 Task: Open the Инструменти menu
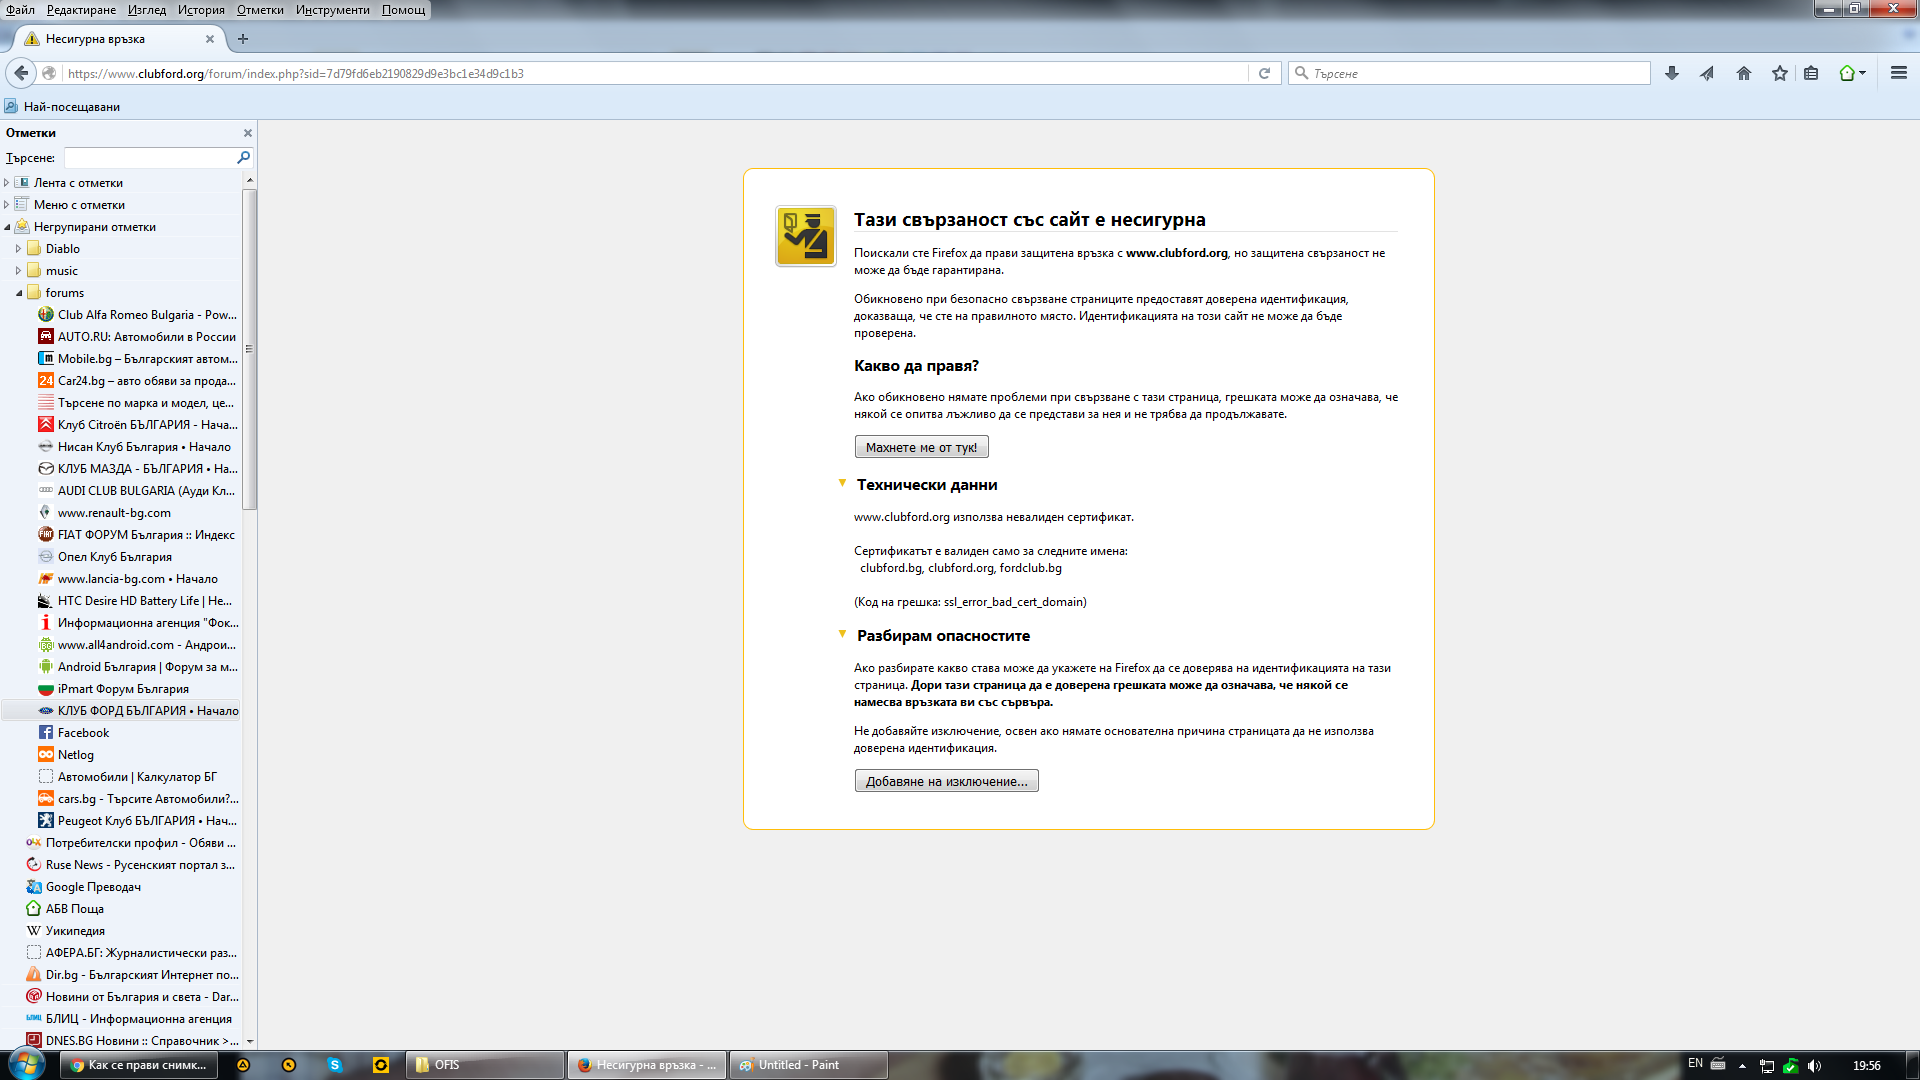[x=332, y=10]
